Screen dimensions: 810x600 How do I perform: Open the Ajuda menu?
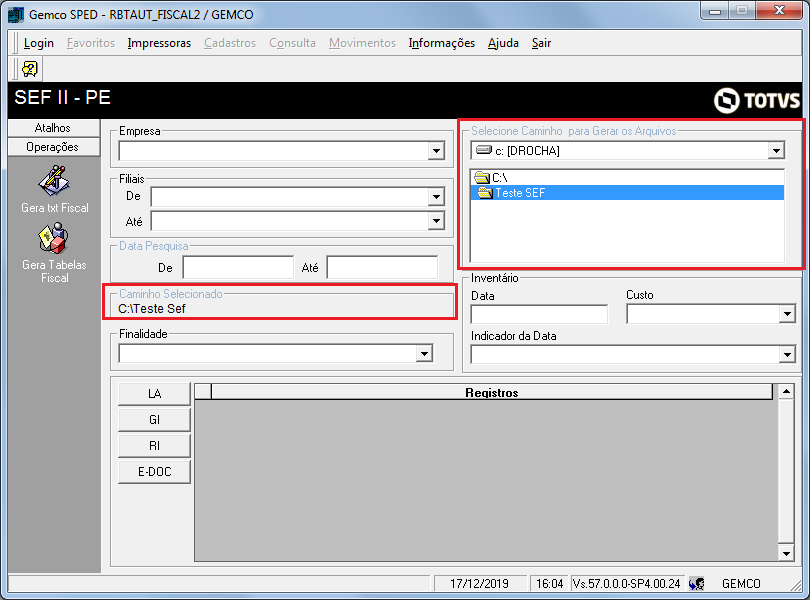tap(503, 43)
